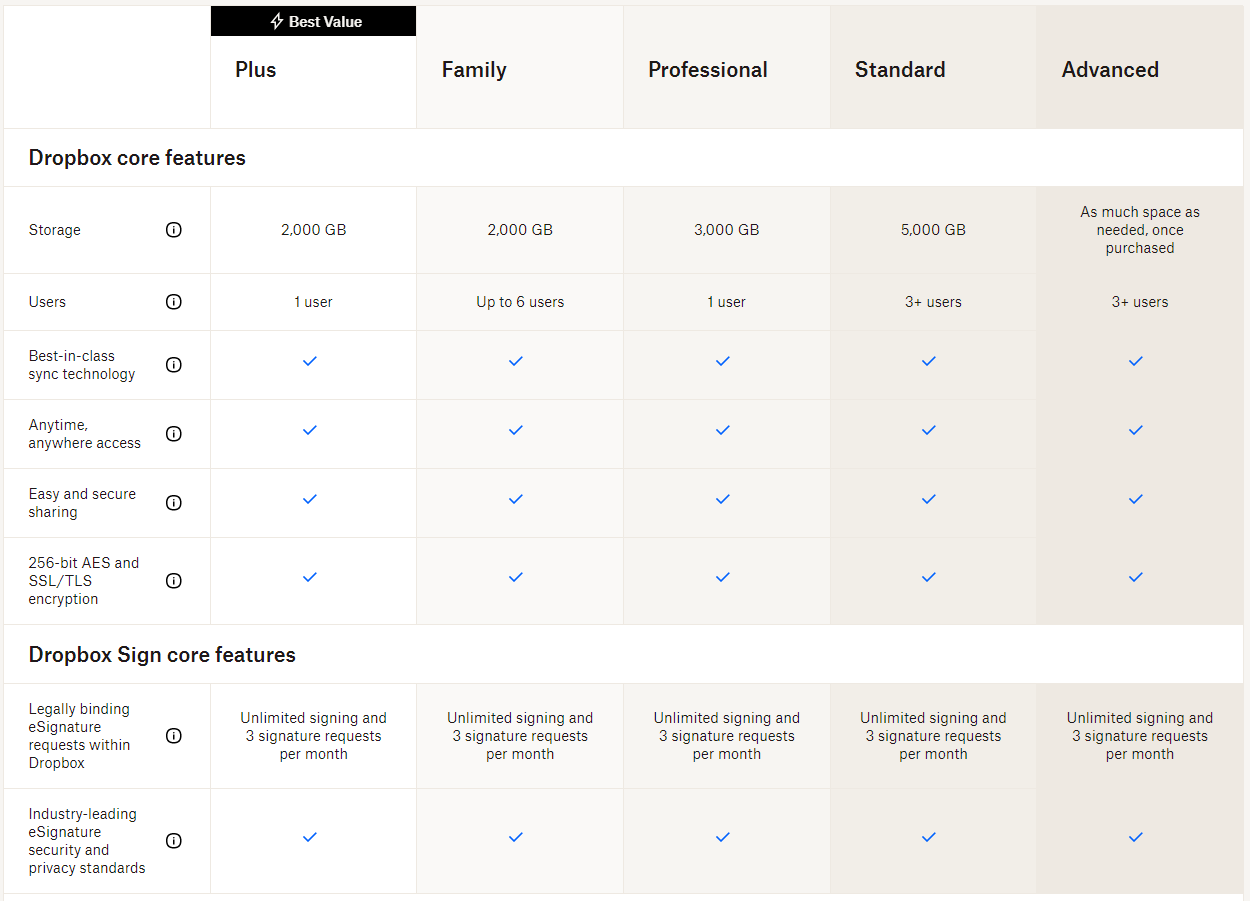
Task: Click Standard checkmark in encryption row
Action: (929, 577)
